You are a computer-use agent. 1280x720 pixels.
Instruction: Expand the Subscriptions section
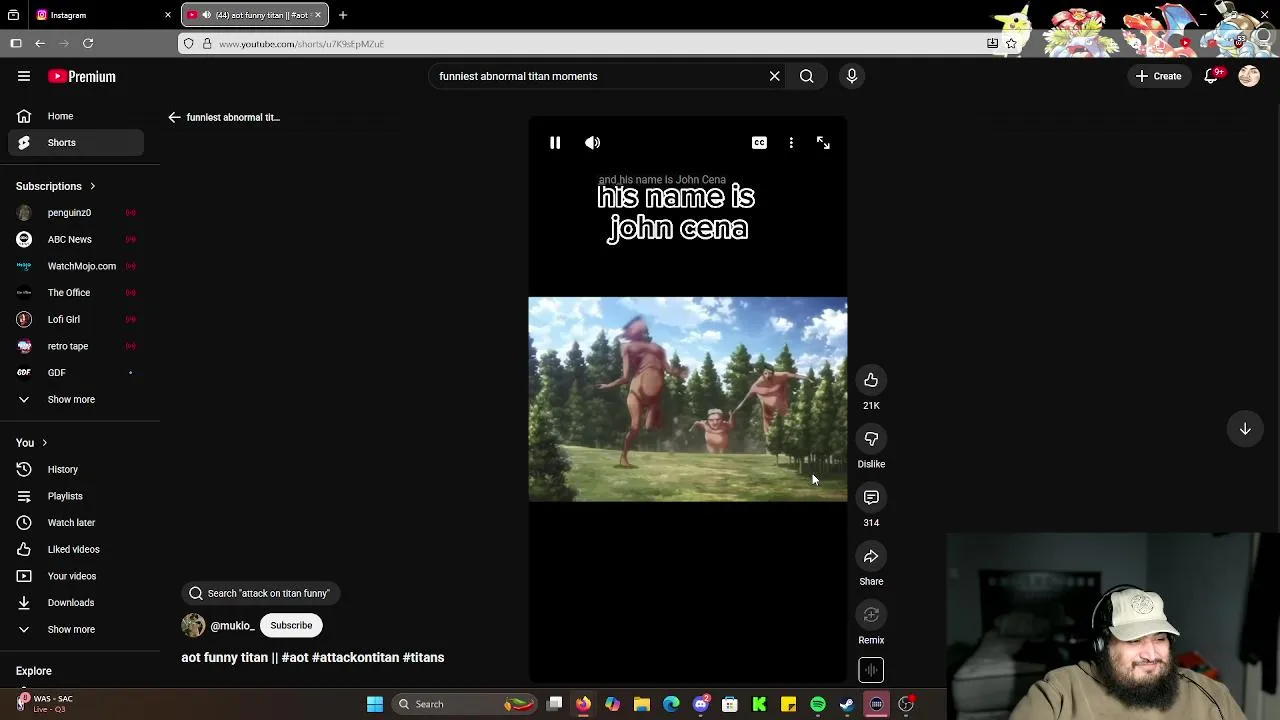coord(56,186)
